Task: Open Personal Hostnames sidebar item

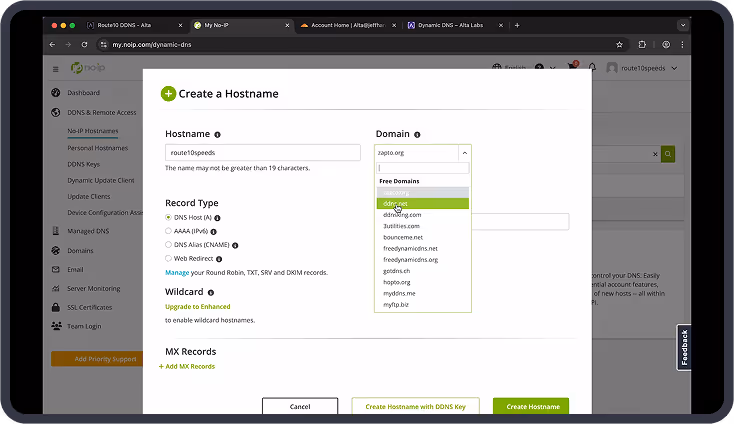Action: coord(97,148)
